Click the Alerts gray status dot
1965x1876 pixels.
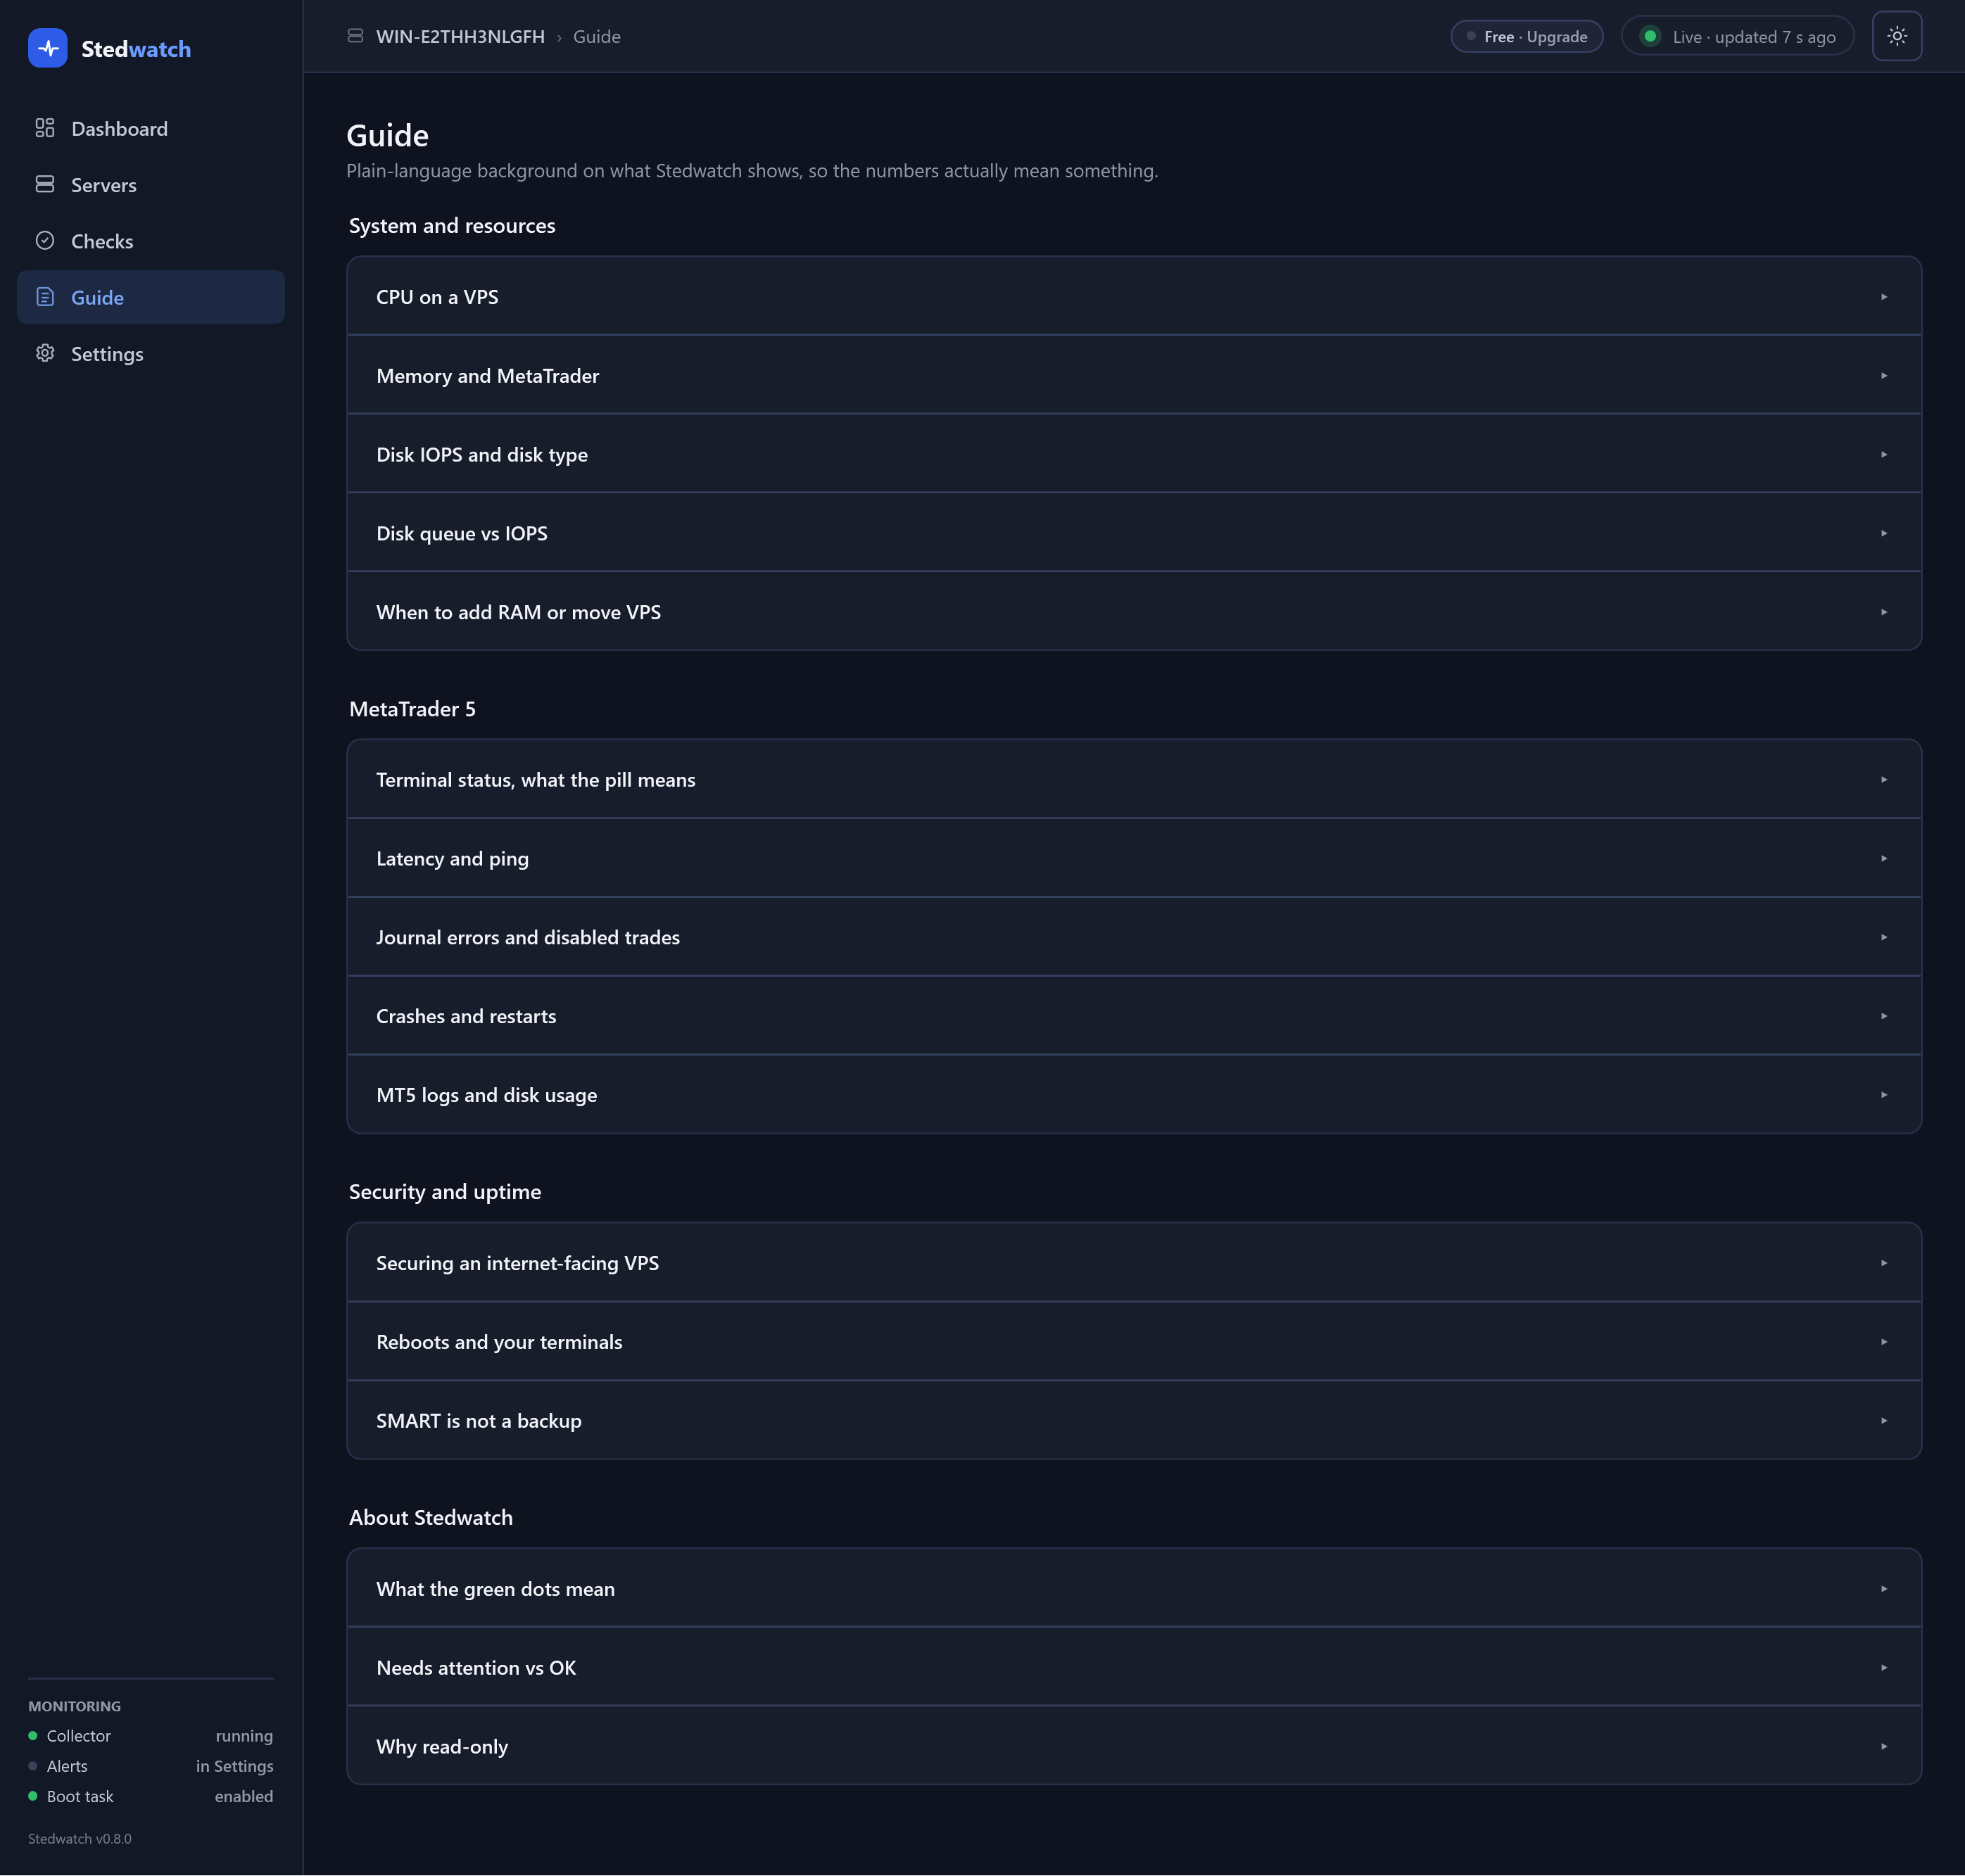pos(33,1766)
